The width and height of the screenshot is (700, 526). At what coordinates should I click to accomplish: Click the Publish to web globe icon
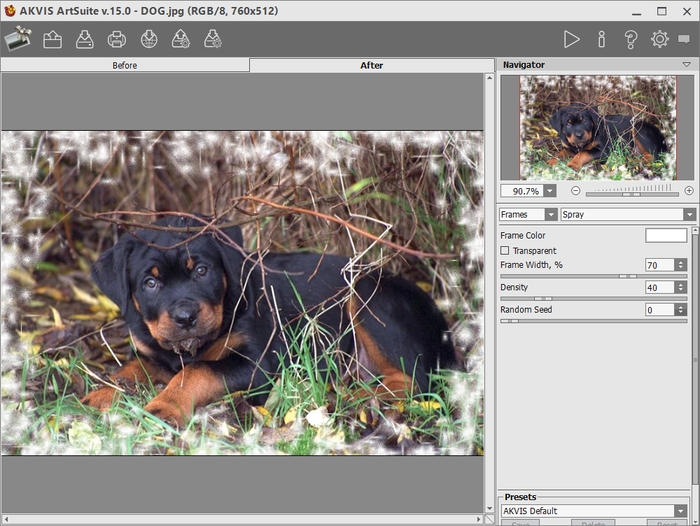coord(149,39)
